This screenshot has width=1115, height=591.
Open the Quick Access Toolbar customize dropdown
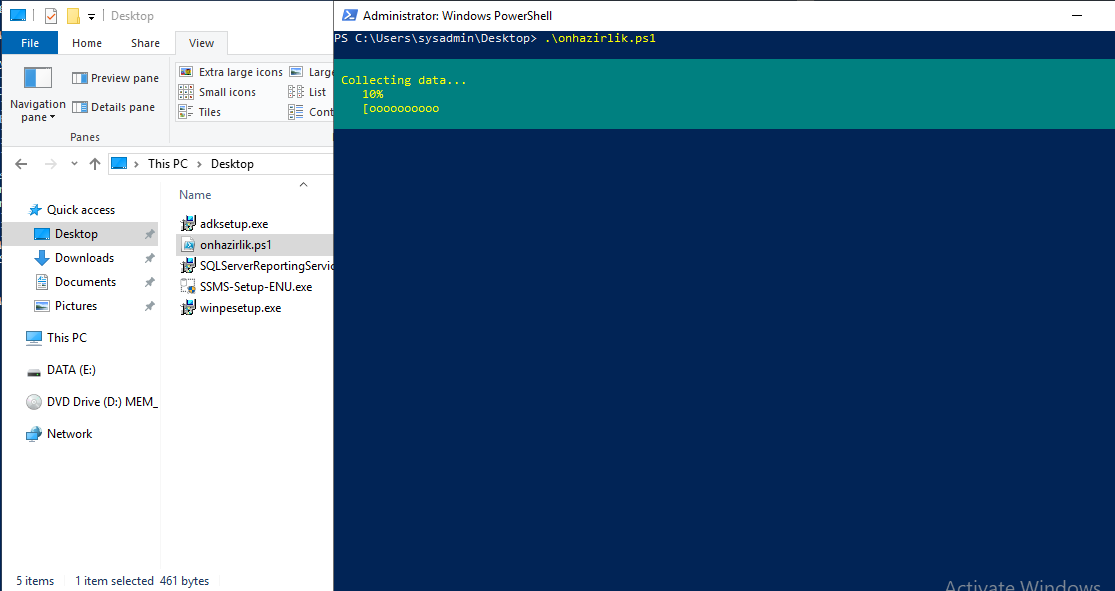click(x=91, y=15)
